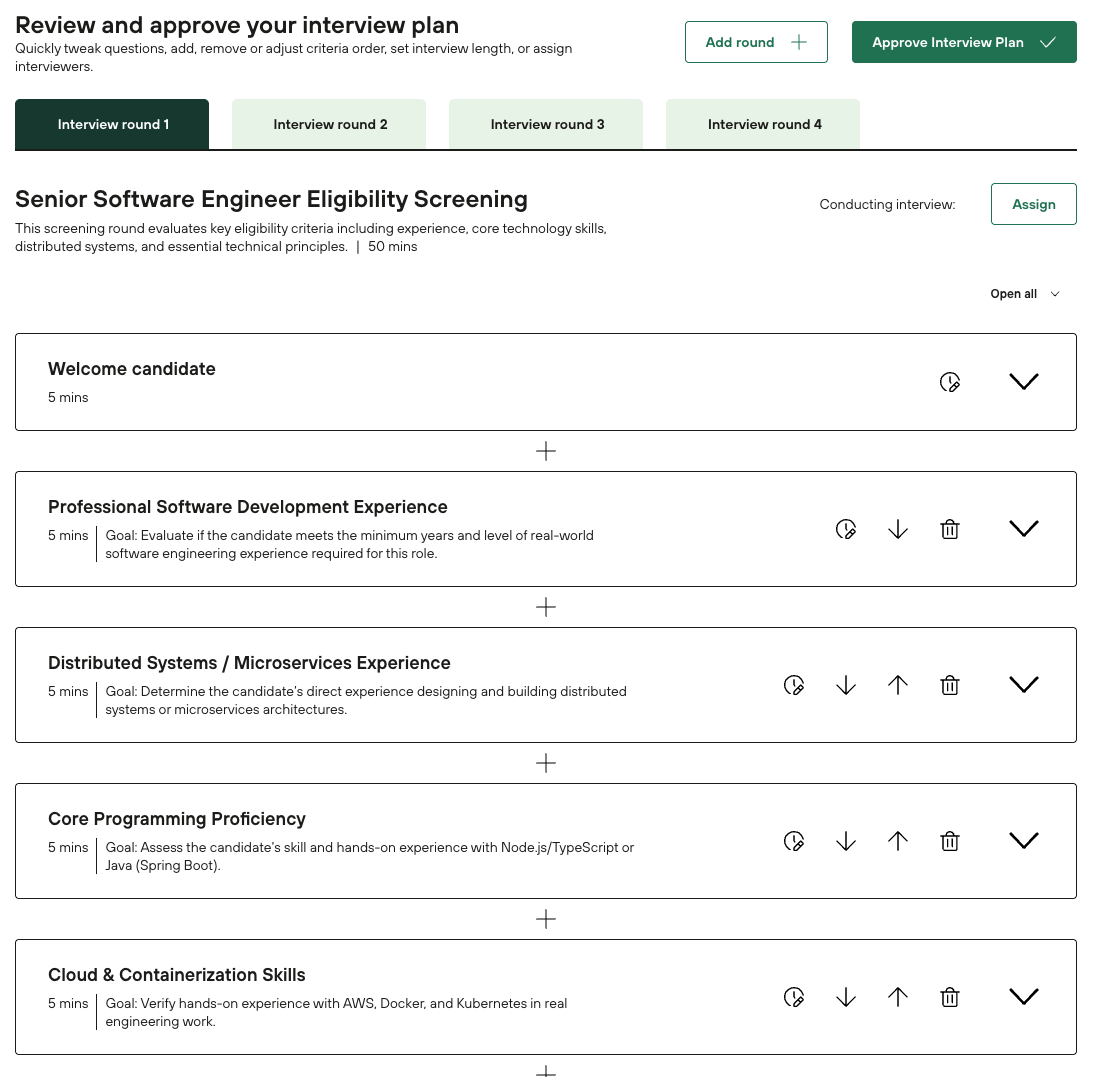Move Core Programming Proficiency down
1096x1077 pixels.
[846, 841]
